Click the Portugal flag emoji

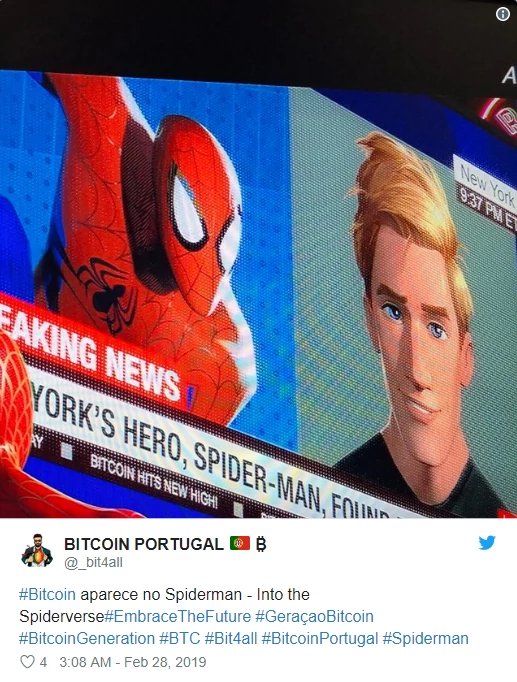click(240, 543)
